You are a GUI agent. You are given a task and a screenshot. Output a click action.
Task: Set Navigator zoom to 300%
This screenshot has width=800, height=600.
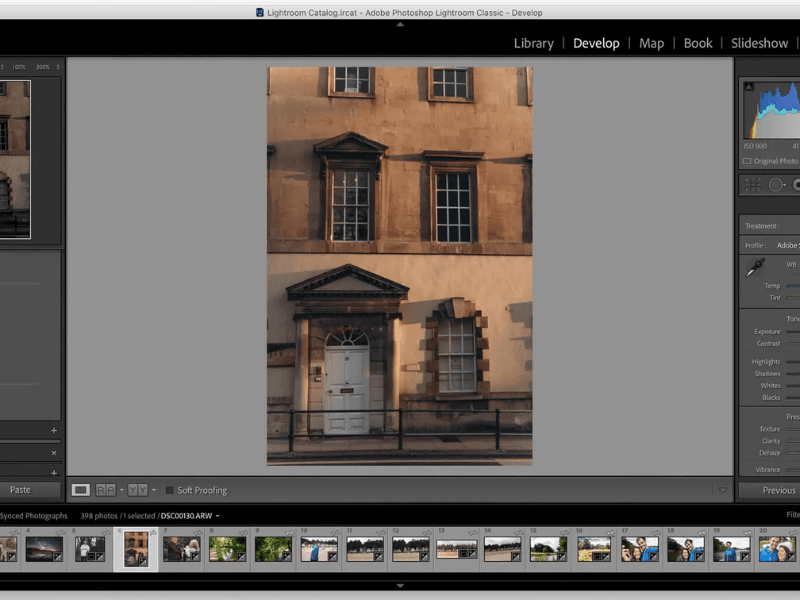(x=43, y=67)
